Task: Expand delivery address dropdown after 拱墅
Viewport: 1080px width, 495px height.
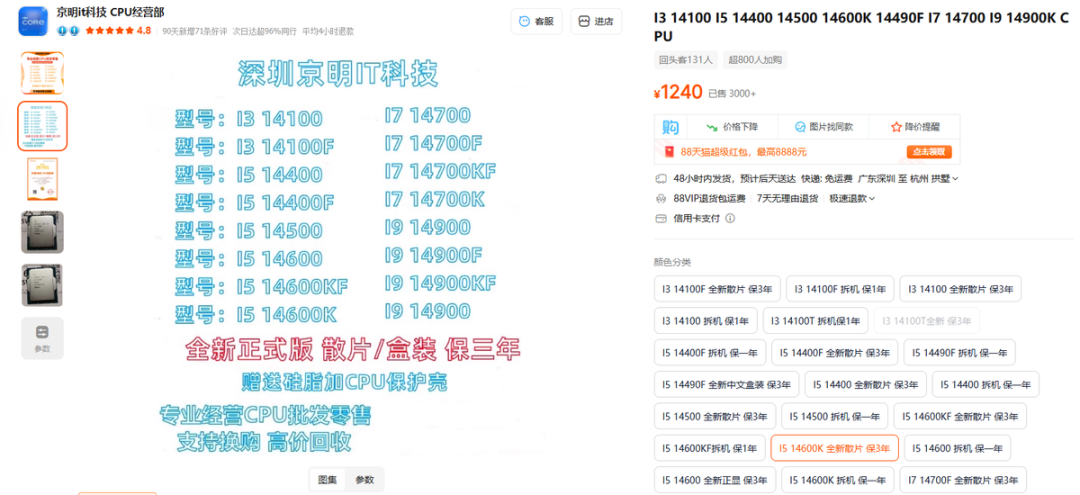Action: point(955,179)
